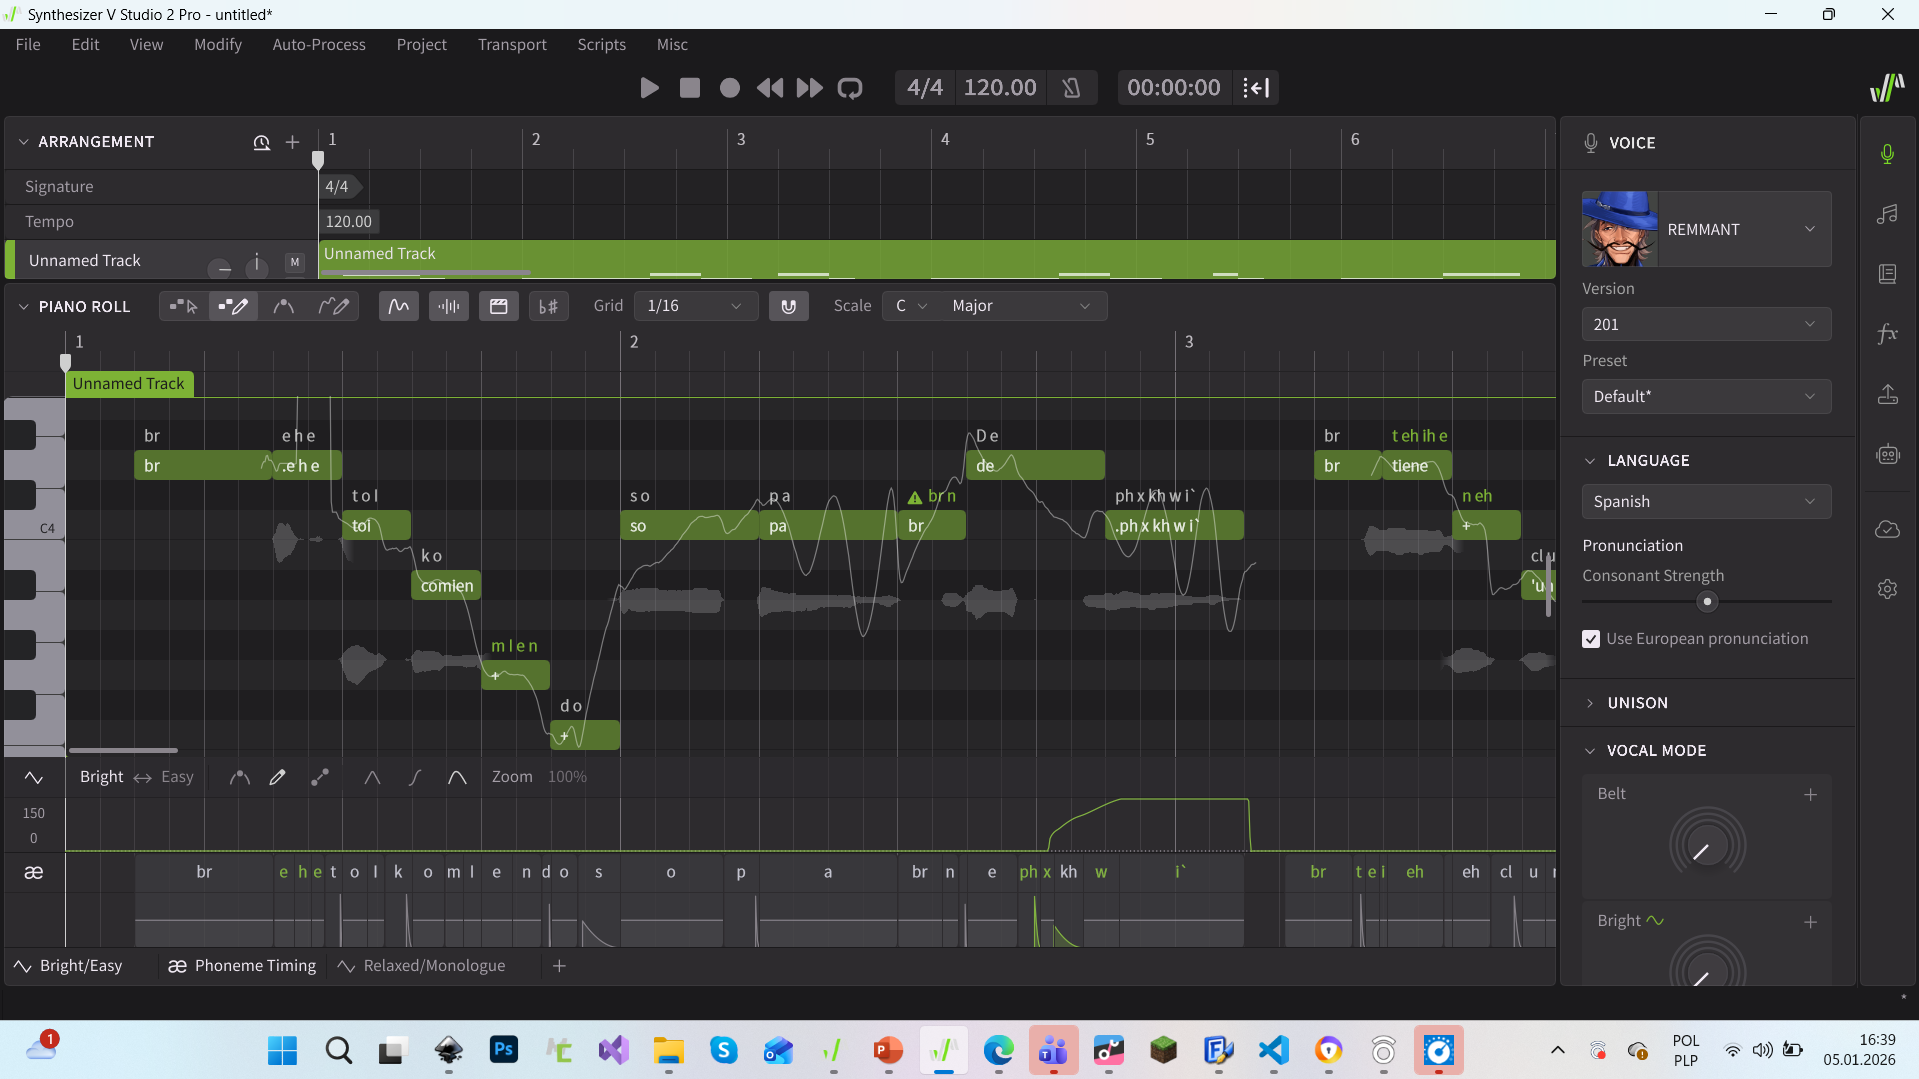Rewind using the transport rewind icon
This screenshot has height=1079, width=1919.
(770, 88)
